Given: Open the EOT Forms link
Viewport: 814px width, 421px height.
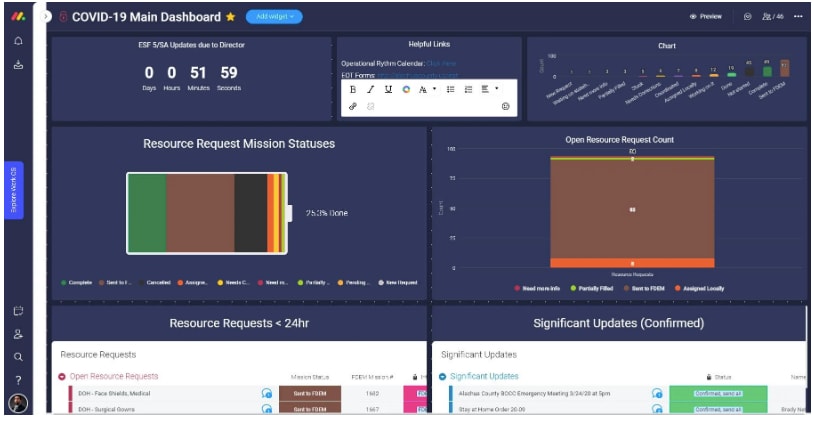Looking at the screenshot, I should tap(418, 75).
